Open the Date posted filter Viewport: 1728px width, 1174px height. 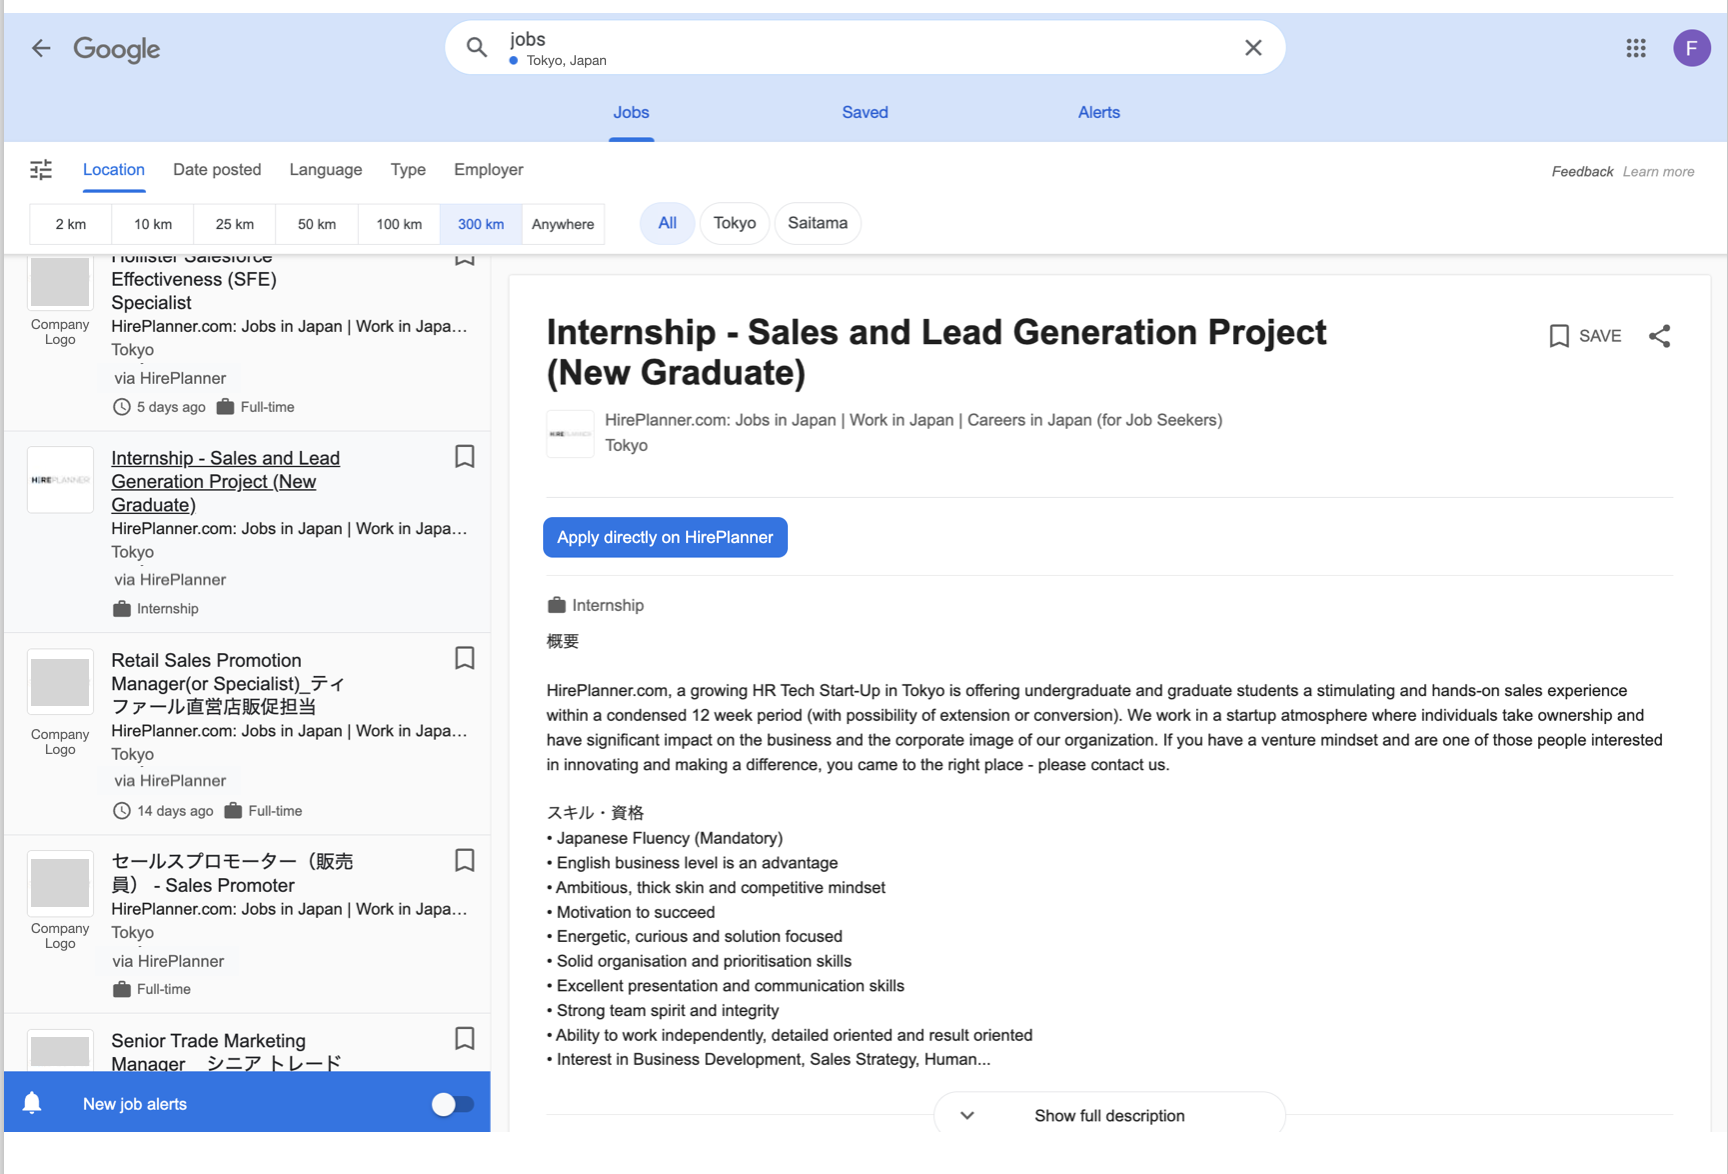(x=217, y=169)
